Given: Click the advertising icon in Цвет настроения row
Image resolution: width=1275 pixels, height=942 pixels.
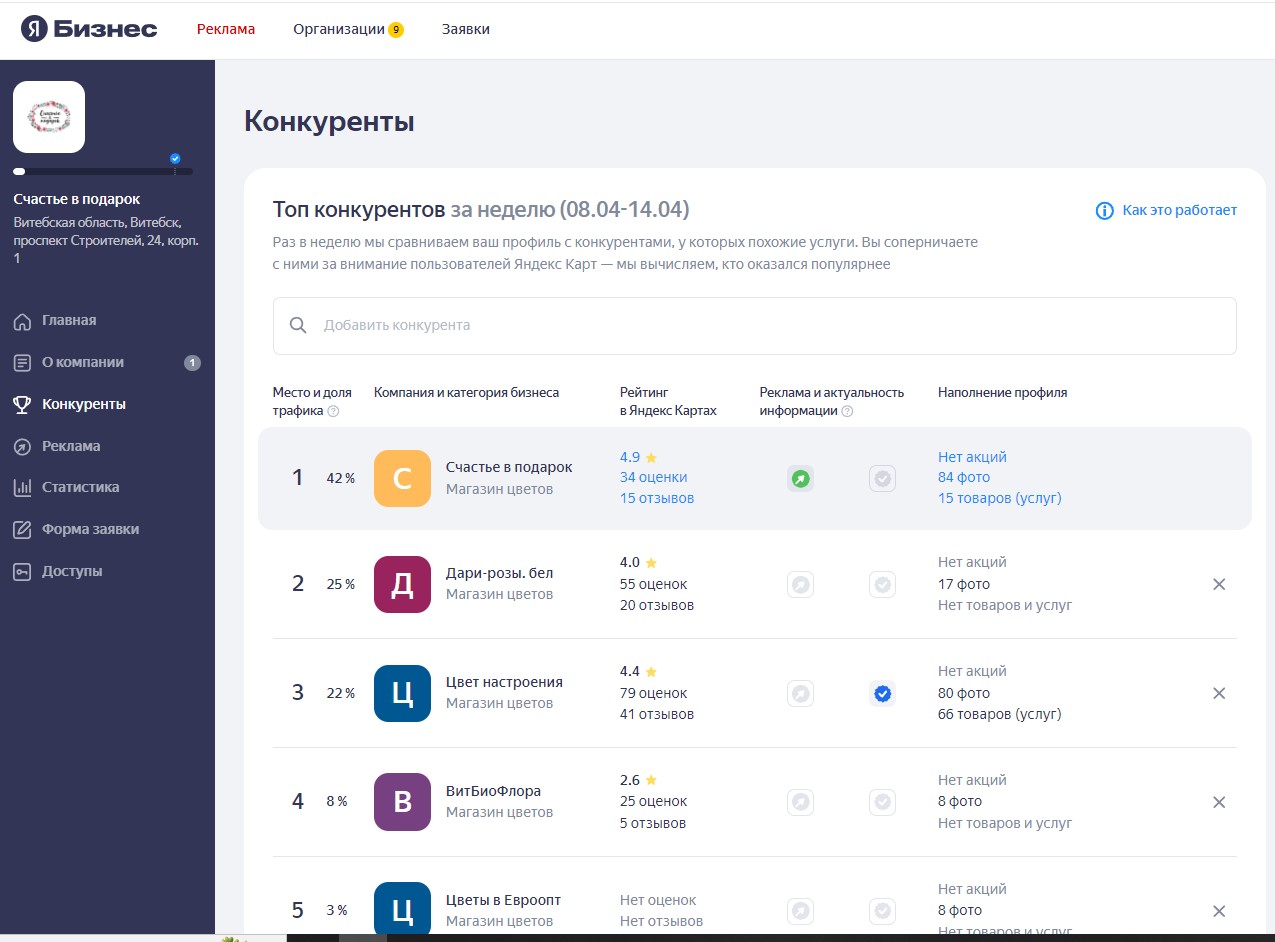Looking at the screenshot, I should 800,693.
